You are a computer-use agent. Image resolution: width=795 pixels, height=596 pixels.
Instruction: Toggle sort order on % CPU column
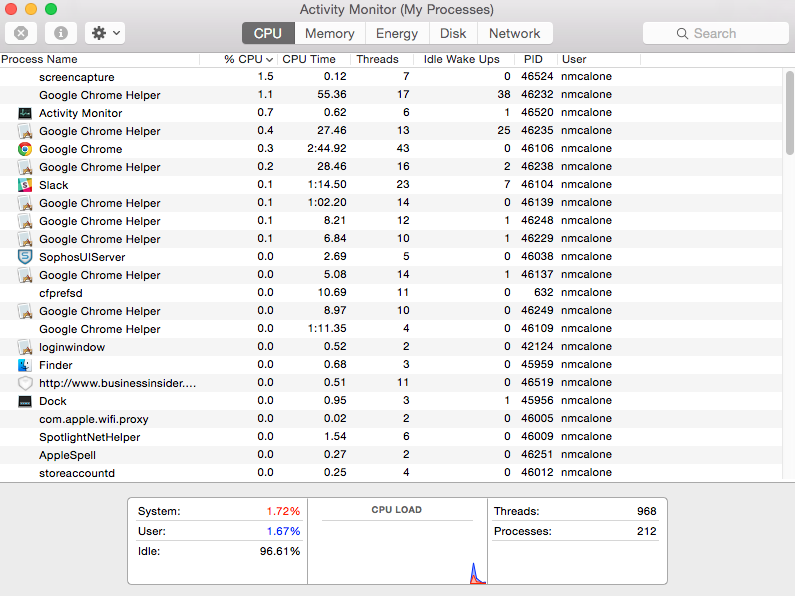(x=249, y=59)
